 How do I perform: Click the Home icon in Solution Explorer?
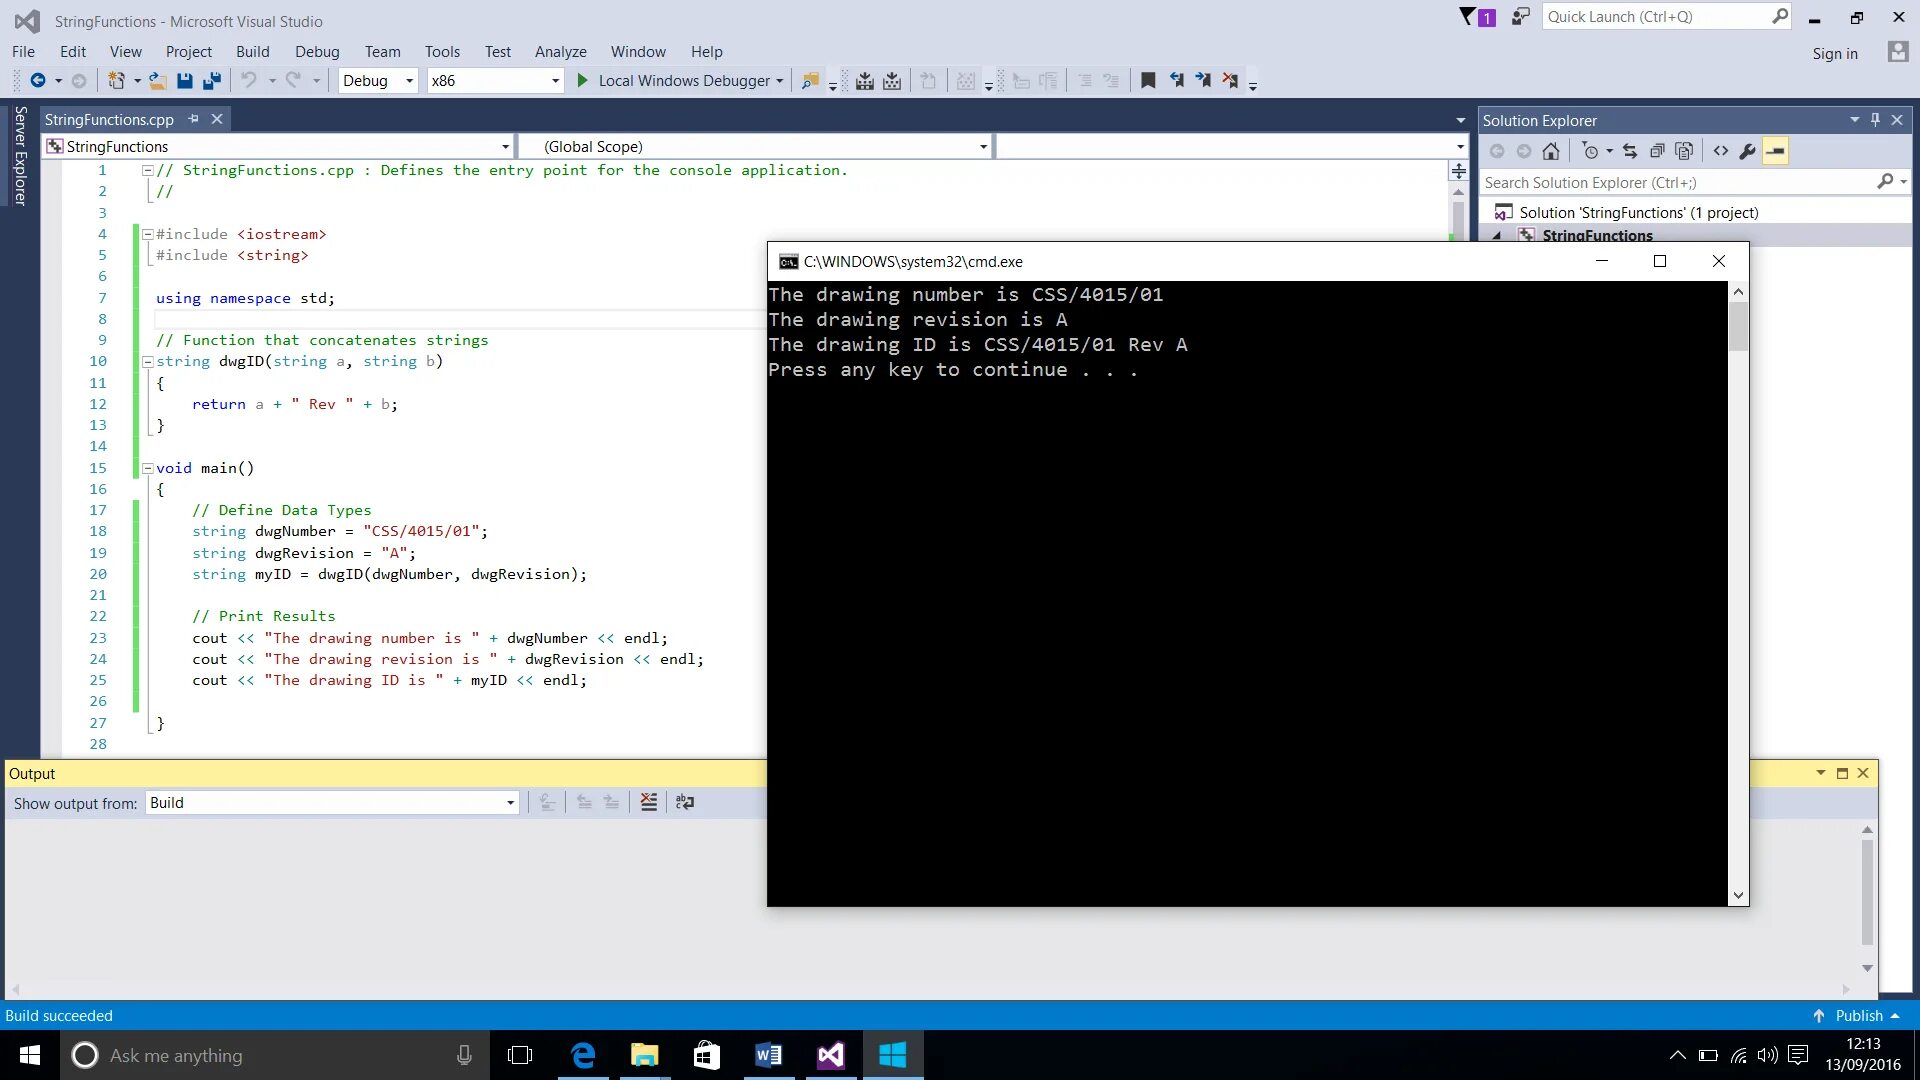1551,151
